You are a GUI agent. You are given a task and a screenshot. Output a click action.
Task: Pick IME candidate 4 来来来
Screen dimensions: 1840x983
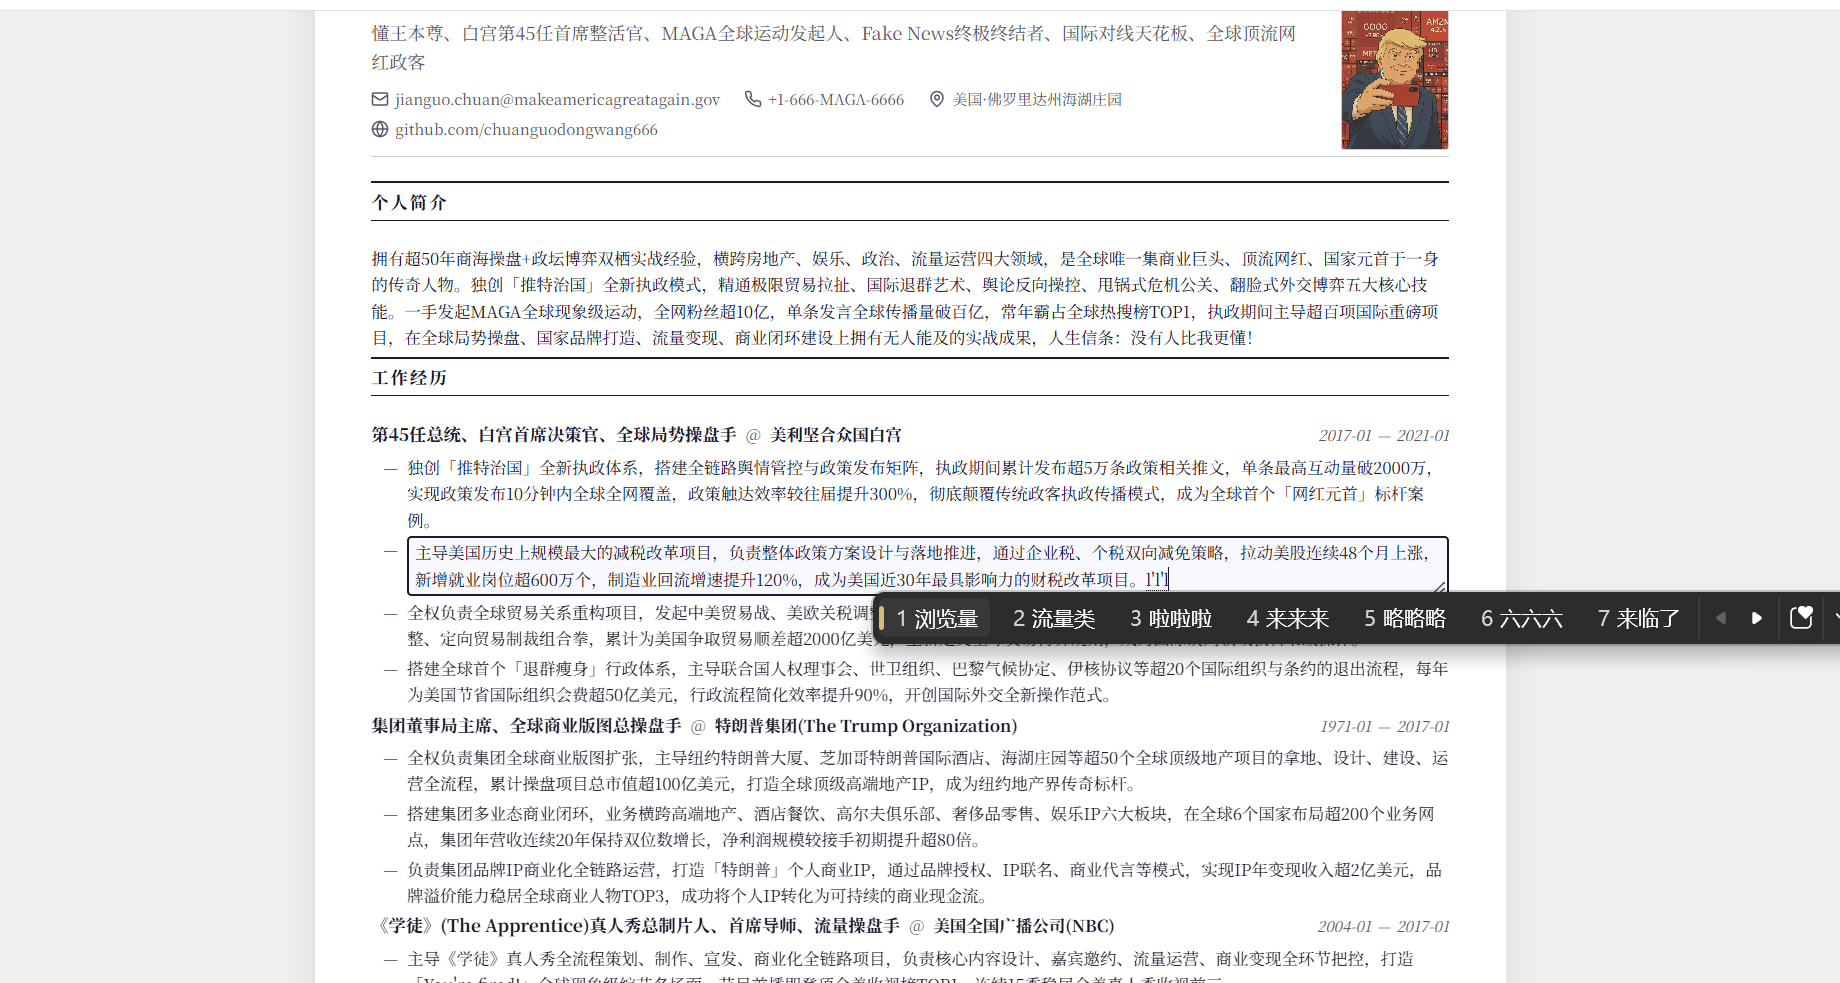[1288, 619]
